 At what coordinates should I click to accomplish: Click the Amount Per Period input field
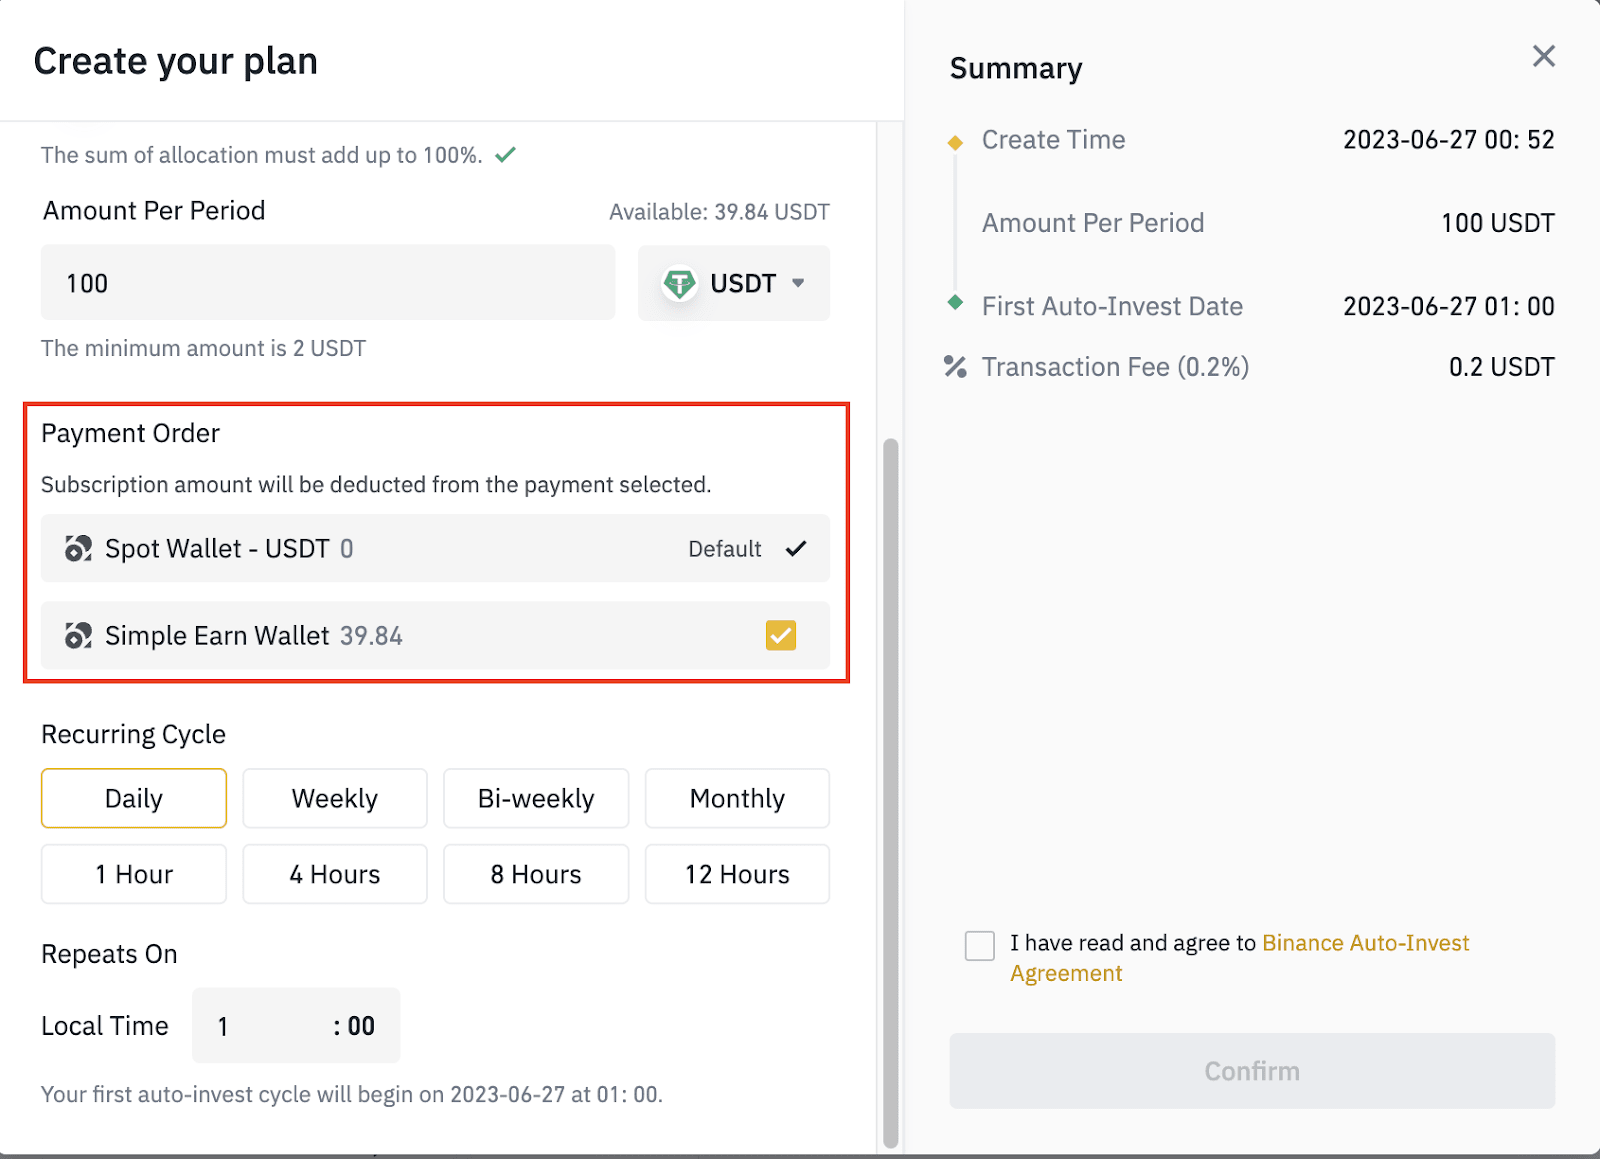pyautogui.click(x=328, y=283)
